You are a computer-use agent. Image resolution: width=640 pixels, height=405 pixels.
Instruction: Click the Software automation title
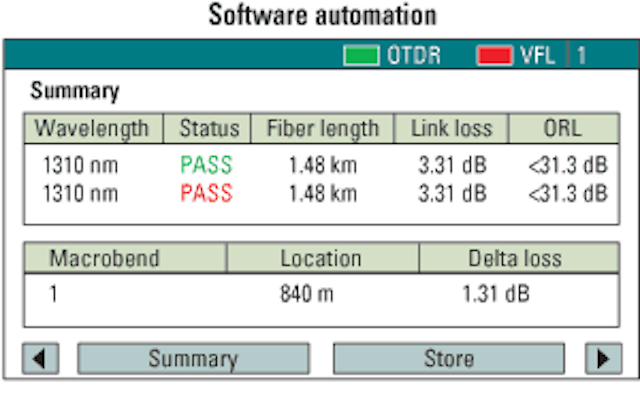pos(322,15)
